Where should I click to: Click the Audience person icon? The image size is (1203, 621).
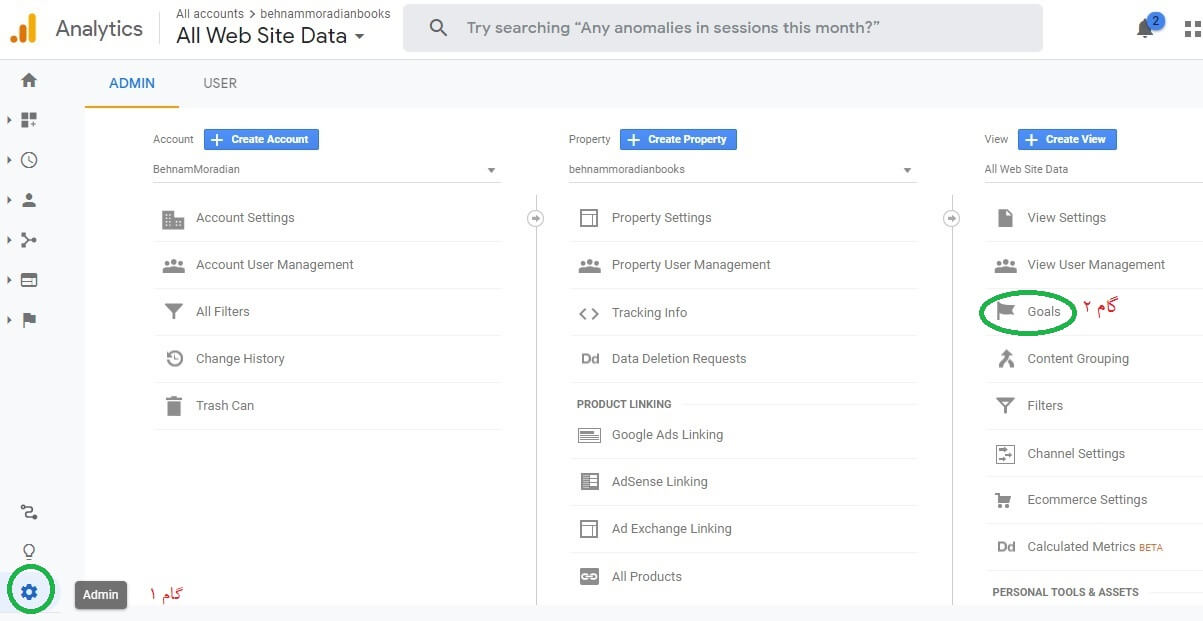[x=29, y=200]
